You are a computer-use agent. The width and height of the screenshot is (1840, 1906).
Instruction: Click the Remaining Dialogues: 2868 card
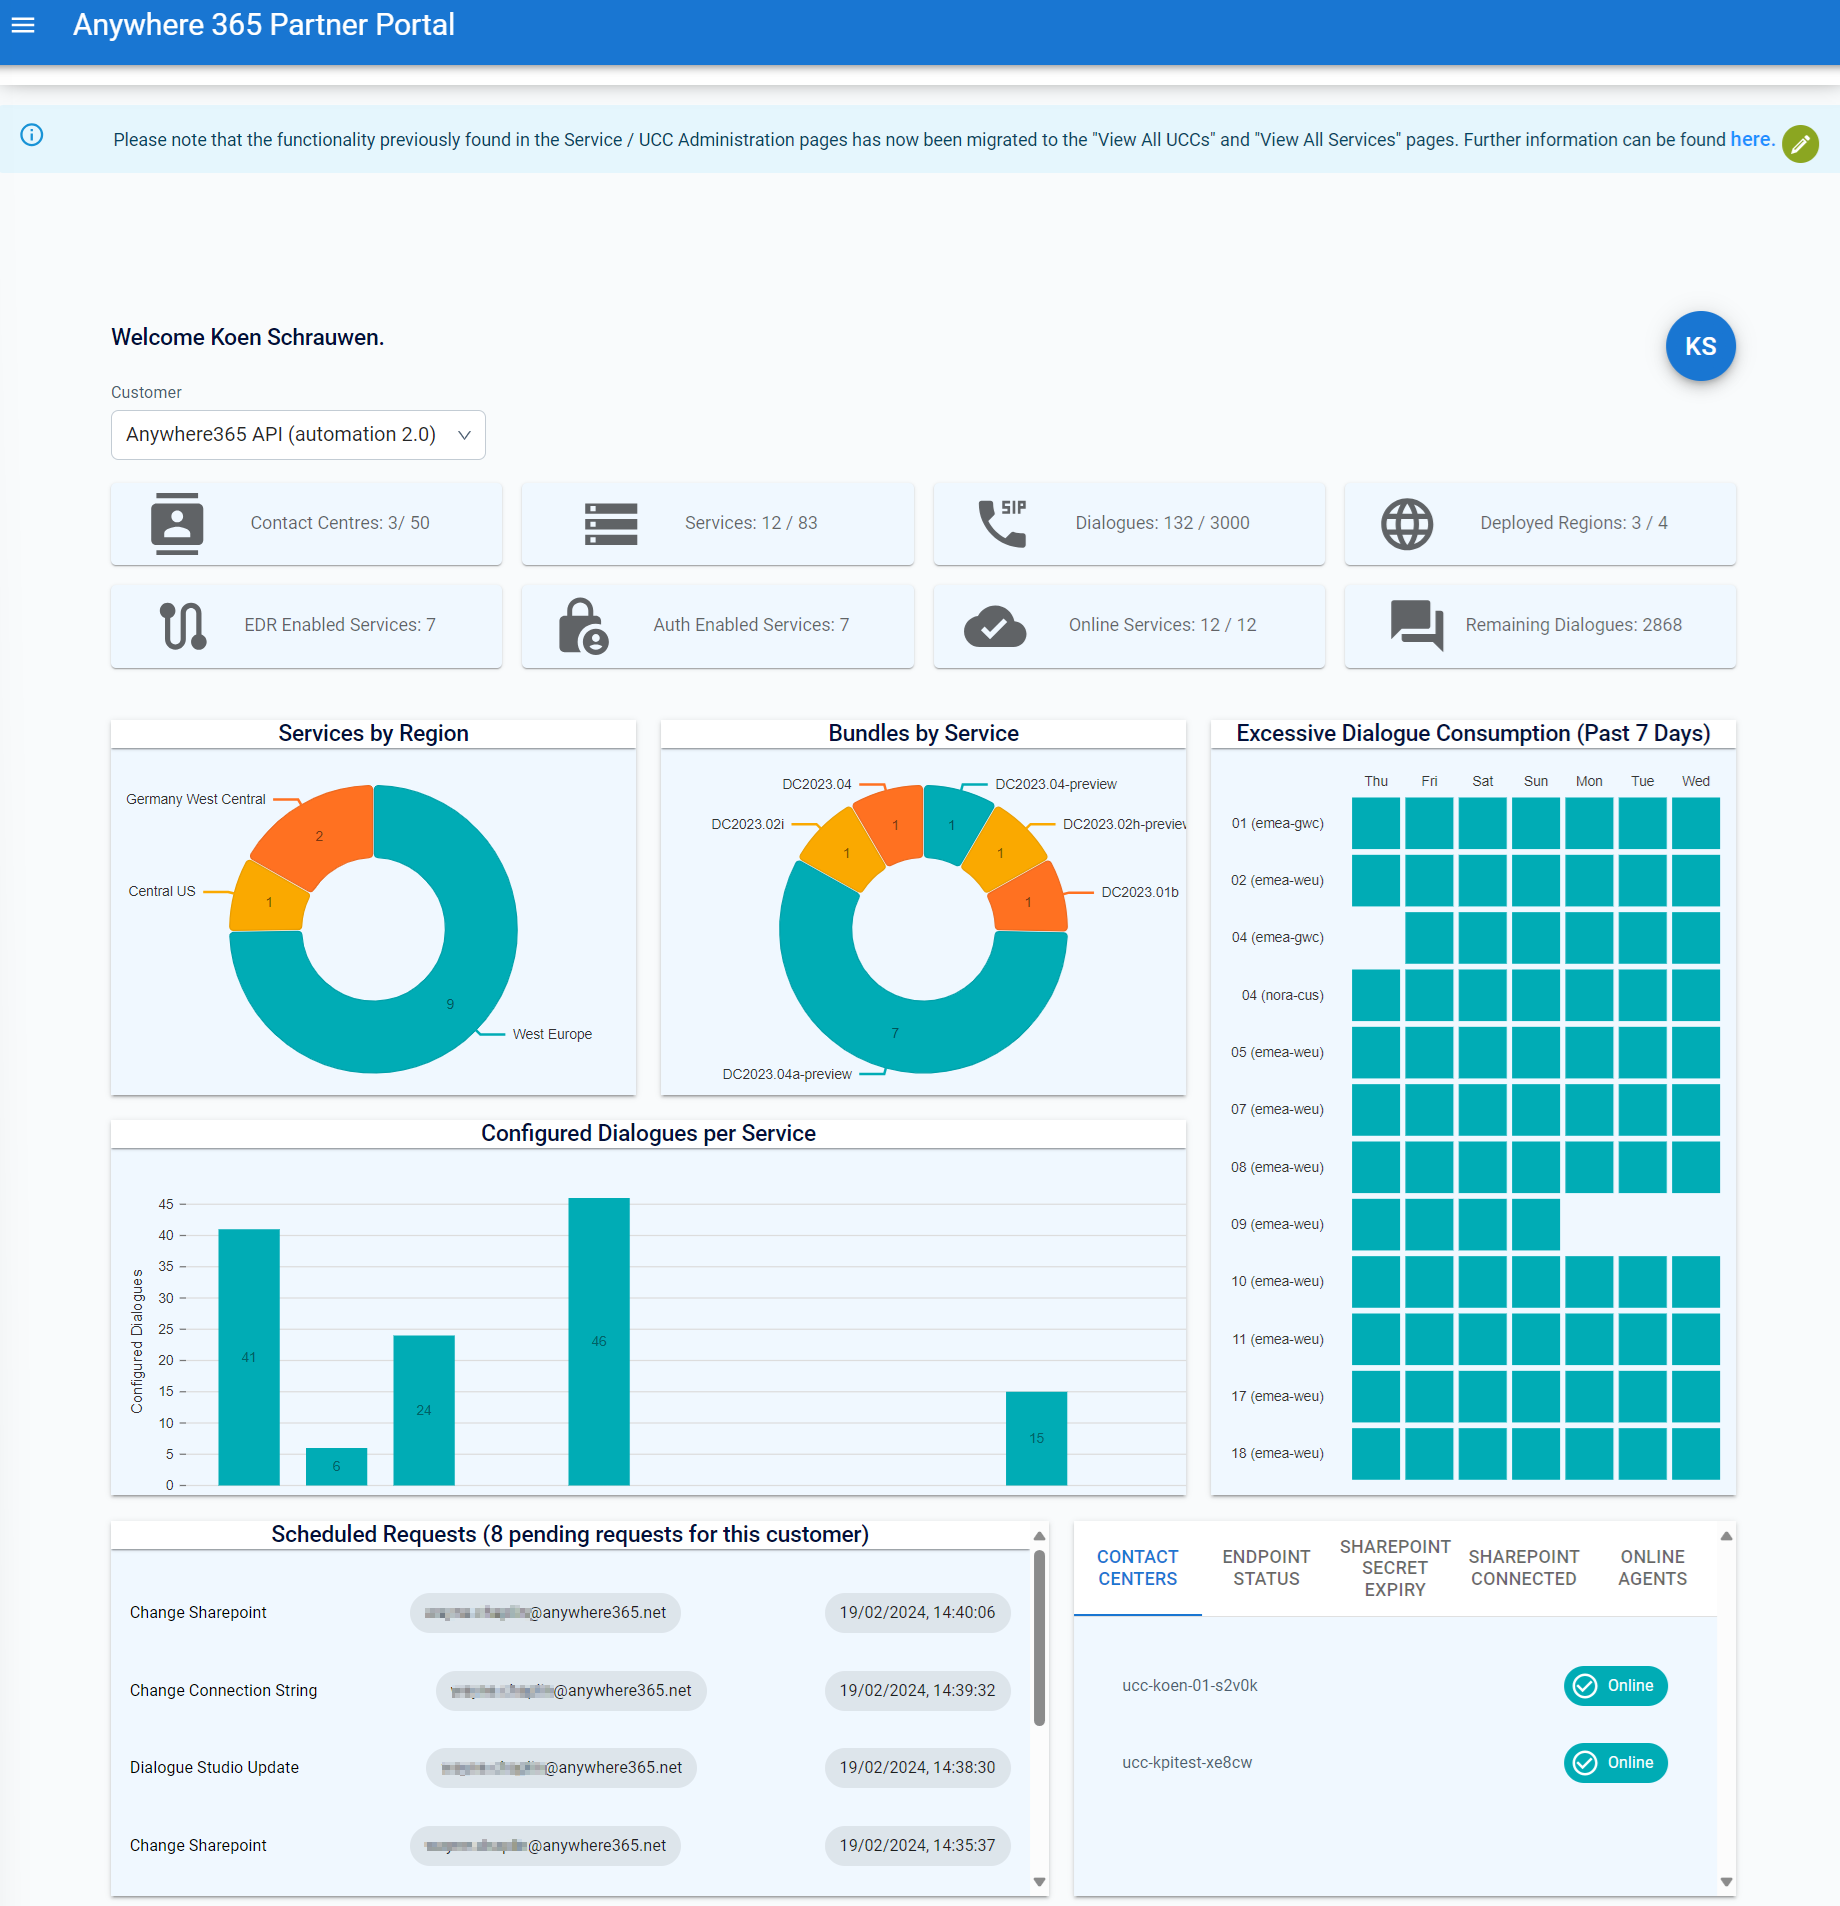click(x=1540, y=626)
